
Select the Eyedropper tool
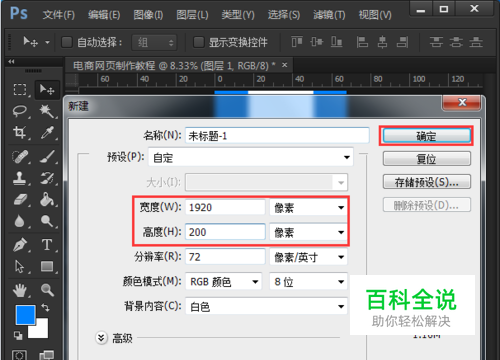point(47,133)
